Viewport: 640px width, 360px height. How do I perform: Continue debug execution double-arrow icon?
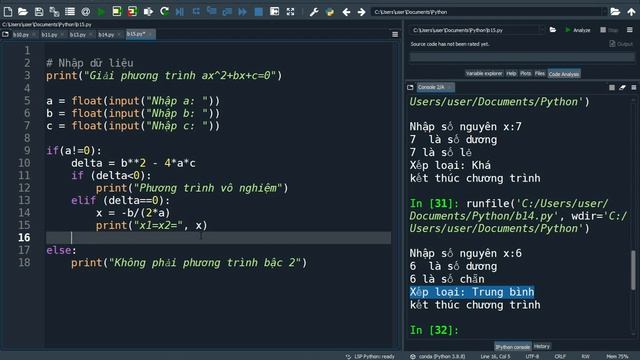pyautogui.click(x=242, y=12)
